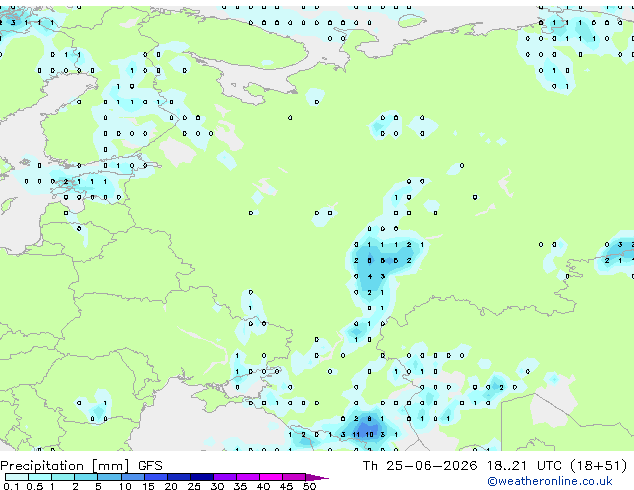
Task: Pick the legend swatch between 15 and 20
Action: (x=155, y=477)
